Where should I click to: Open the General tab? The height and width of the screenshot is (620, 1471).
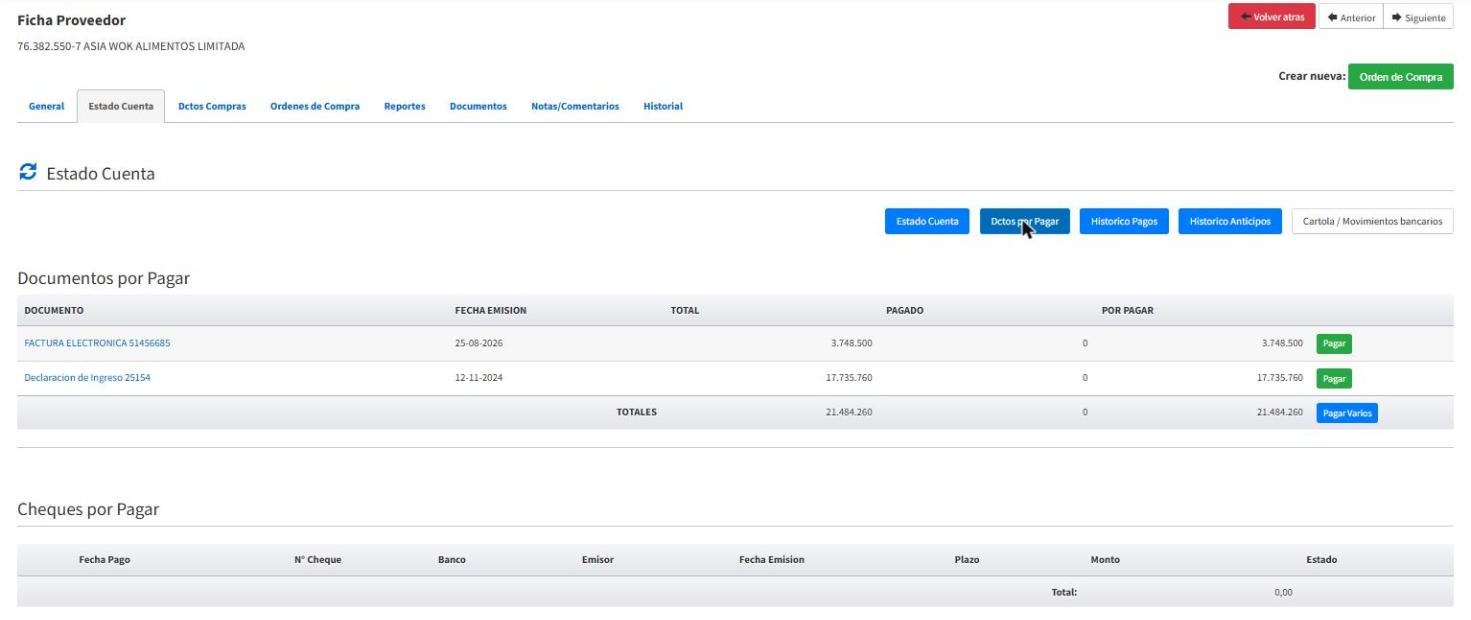46,106
